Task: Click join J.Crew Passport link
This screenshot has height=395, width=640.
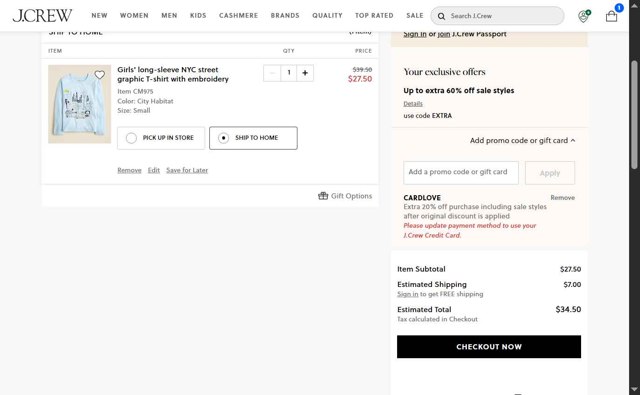Action: pyautogui.click(x=444, y=34)
